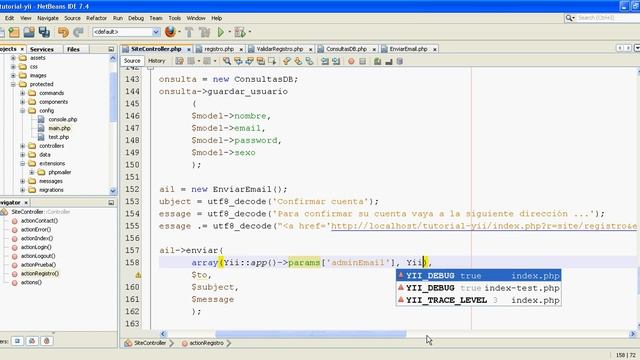Click the third navigator filter icon
Screen dimensions: 640x360
47,341
